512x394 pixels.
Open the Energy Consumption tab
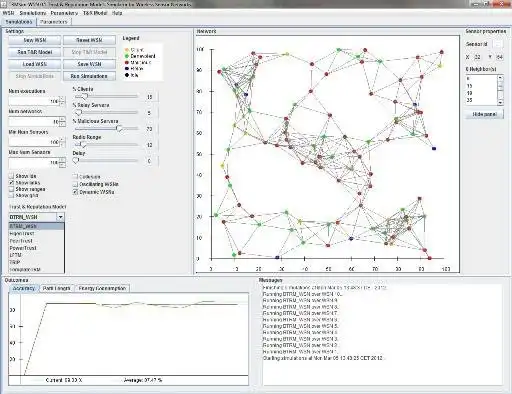pos(102,288)
